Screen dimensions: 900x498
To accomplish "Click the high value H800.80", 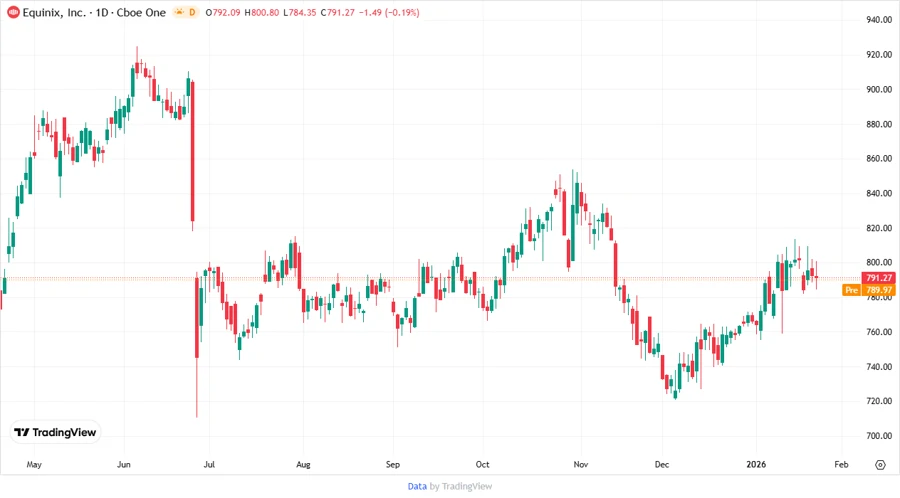I will point(262,13).
